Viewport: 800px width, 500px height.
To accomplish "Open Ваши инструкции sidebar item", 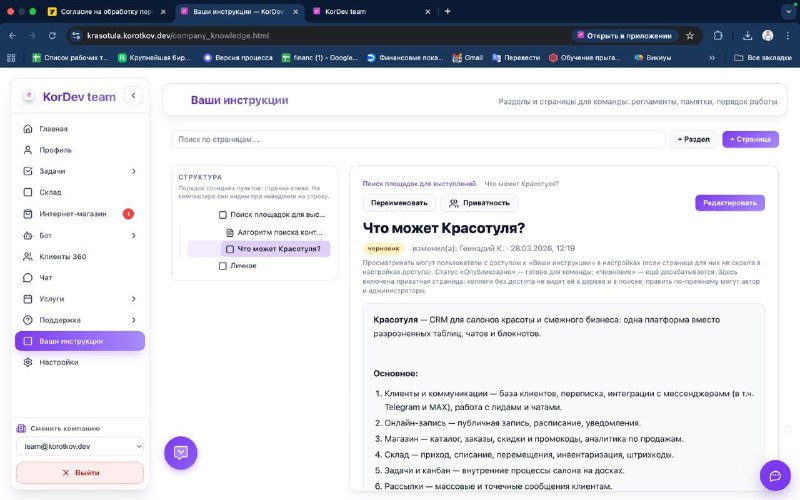I will coord(80,341).
